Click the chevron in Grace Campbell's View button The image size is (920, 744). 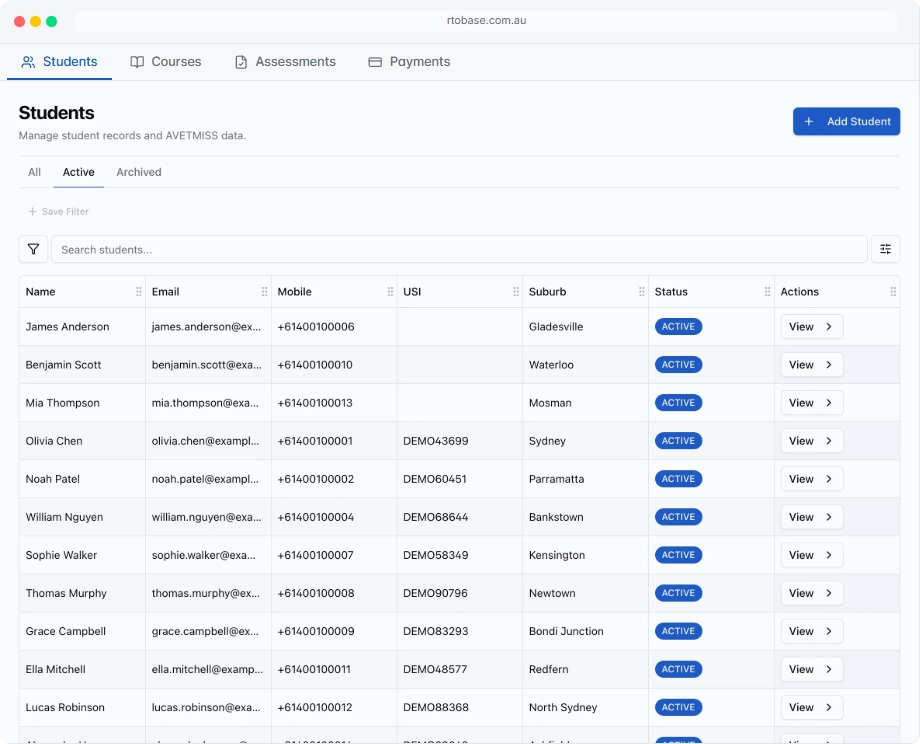point(829,631)
